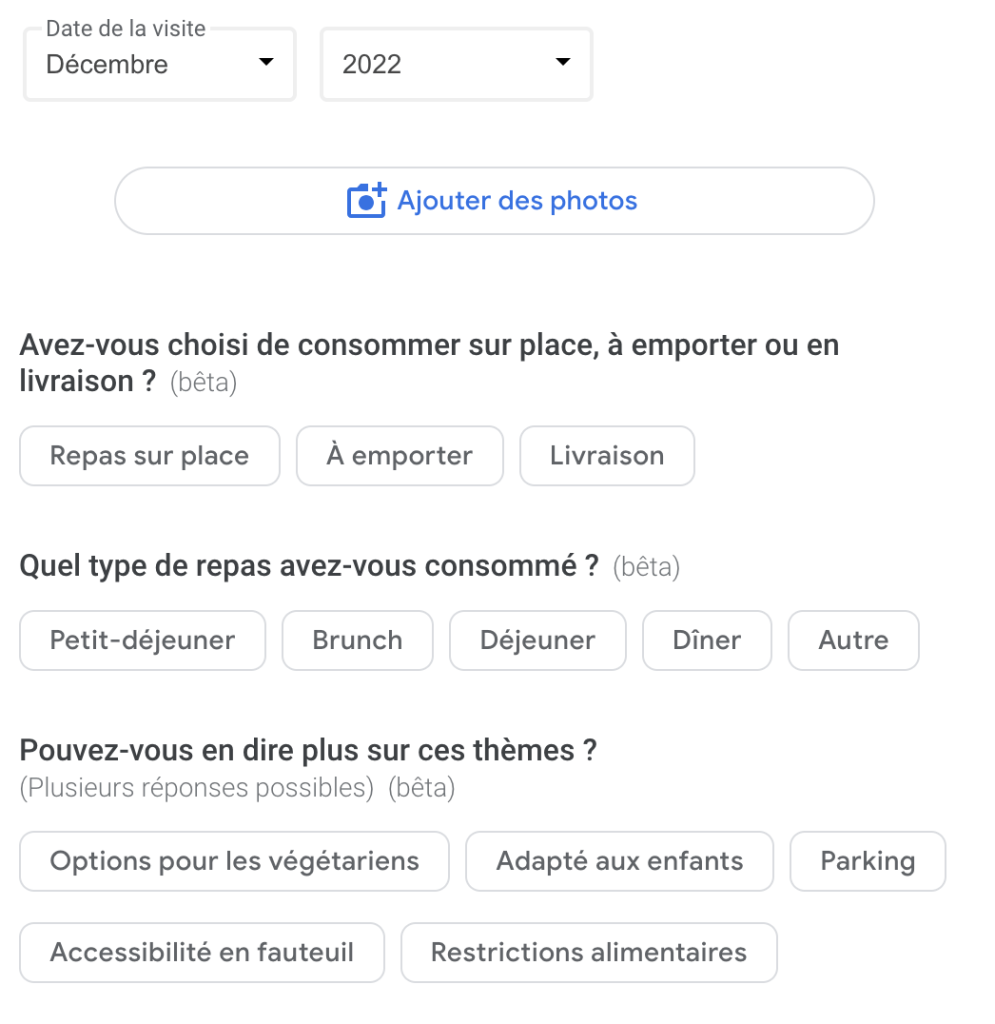995x1024 pixels.
Task: Choose Autre as meal type
Action: tap(854, 641)
